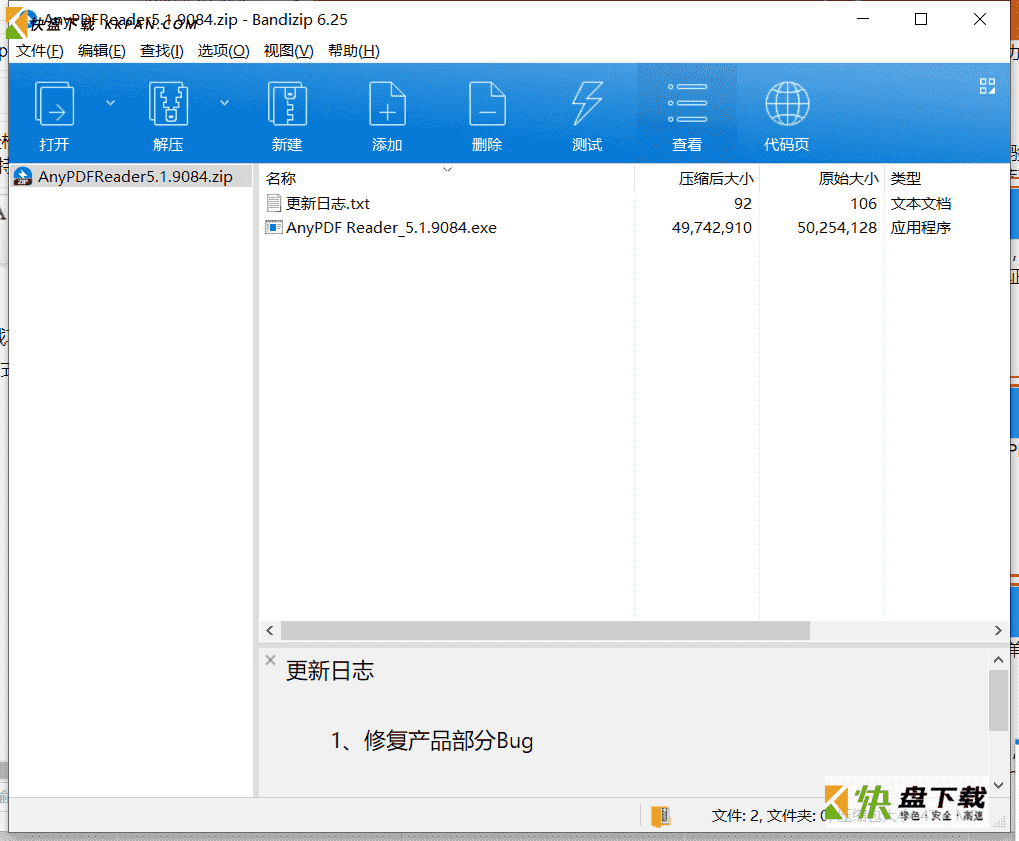Screen dimensions: 1019x841
Task: Sort by Type (类型) column header
Action: point(906,178)
